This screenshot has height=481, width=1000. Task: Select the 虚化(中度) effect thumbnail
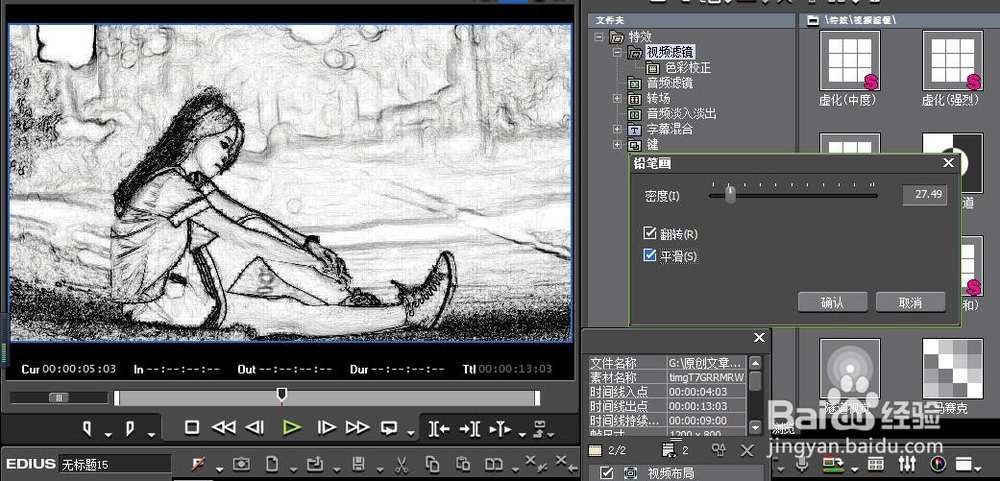[849, 61]
